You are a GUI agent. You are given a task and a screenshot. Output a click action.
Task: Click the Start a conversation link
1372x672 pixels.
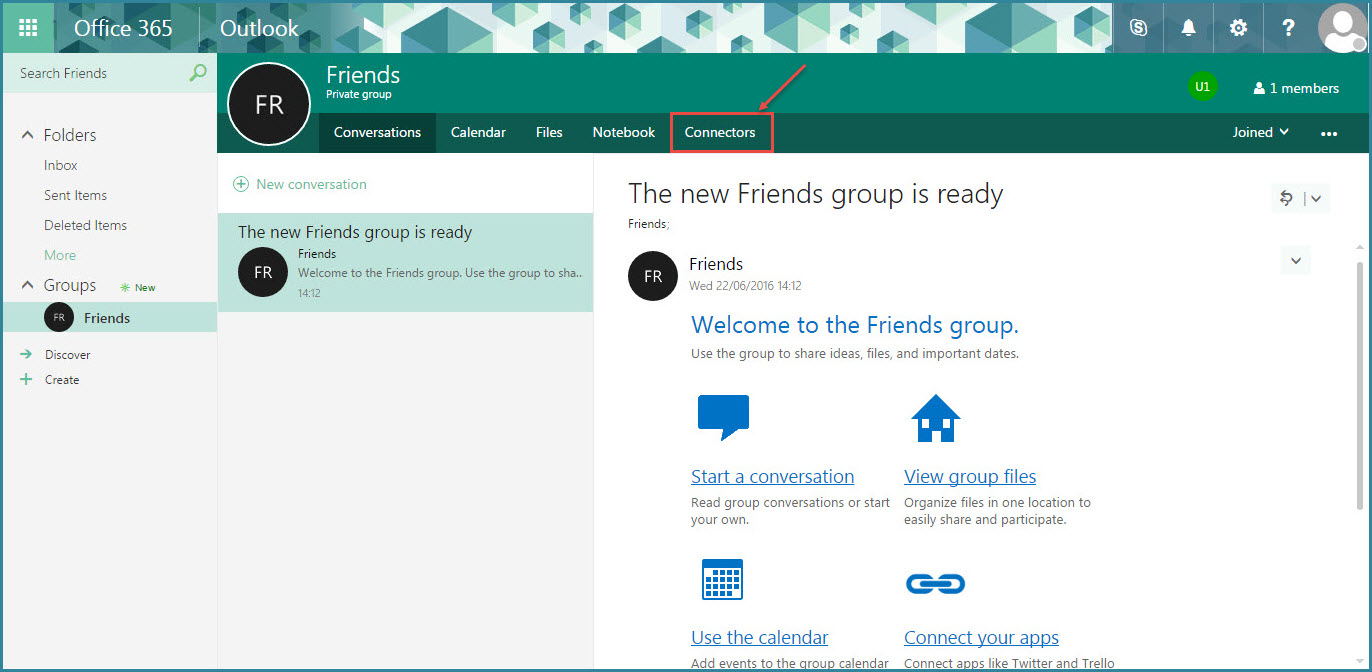tap(772, 477)
